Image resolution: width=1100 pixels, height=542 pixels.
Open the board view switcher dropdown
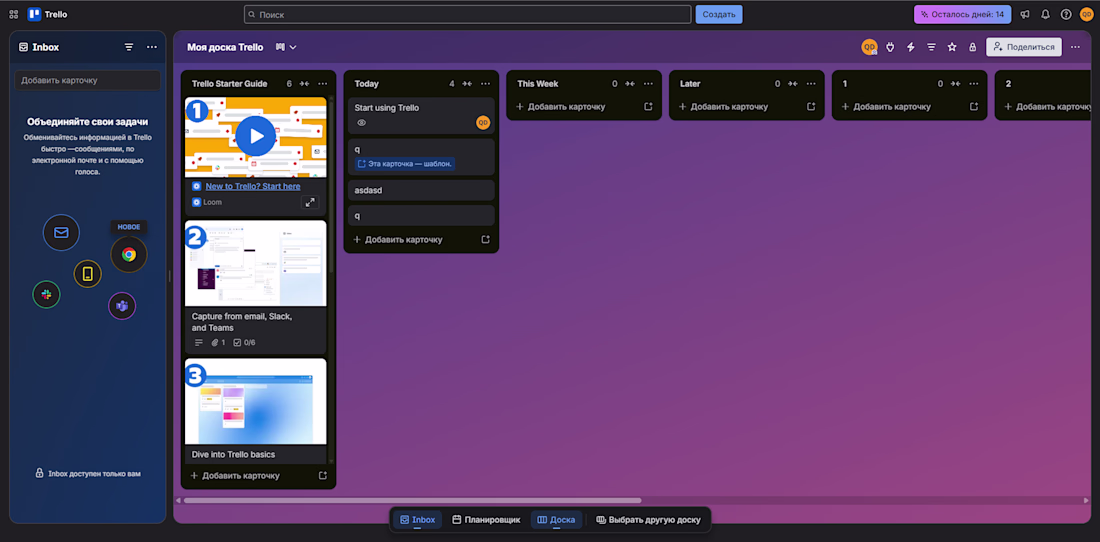tap(286, 47)
